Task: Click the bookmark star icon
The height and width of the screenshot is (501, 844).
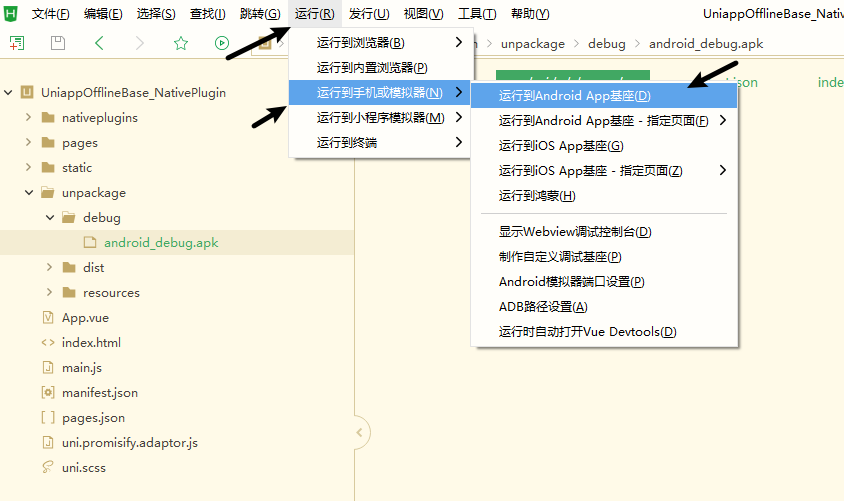Action: (181, 43)
